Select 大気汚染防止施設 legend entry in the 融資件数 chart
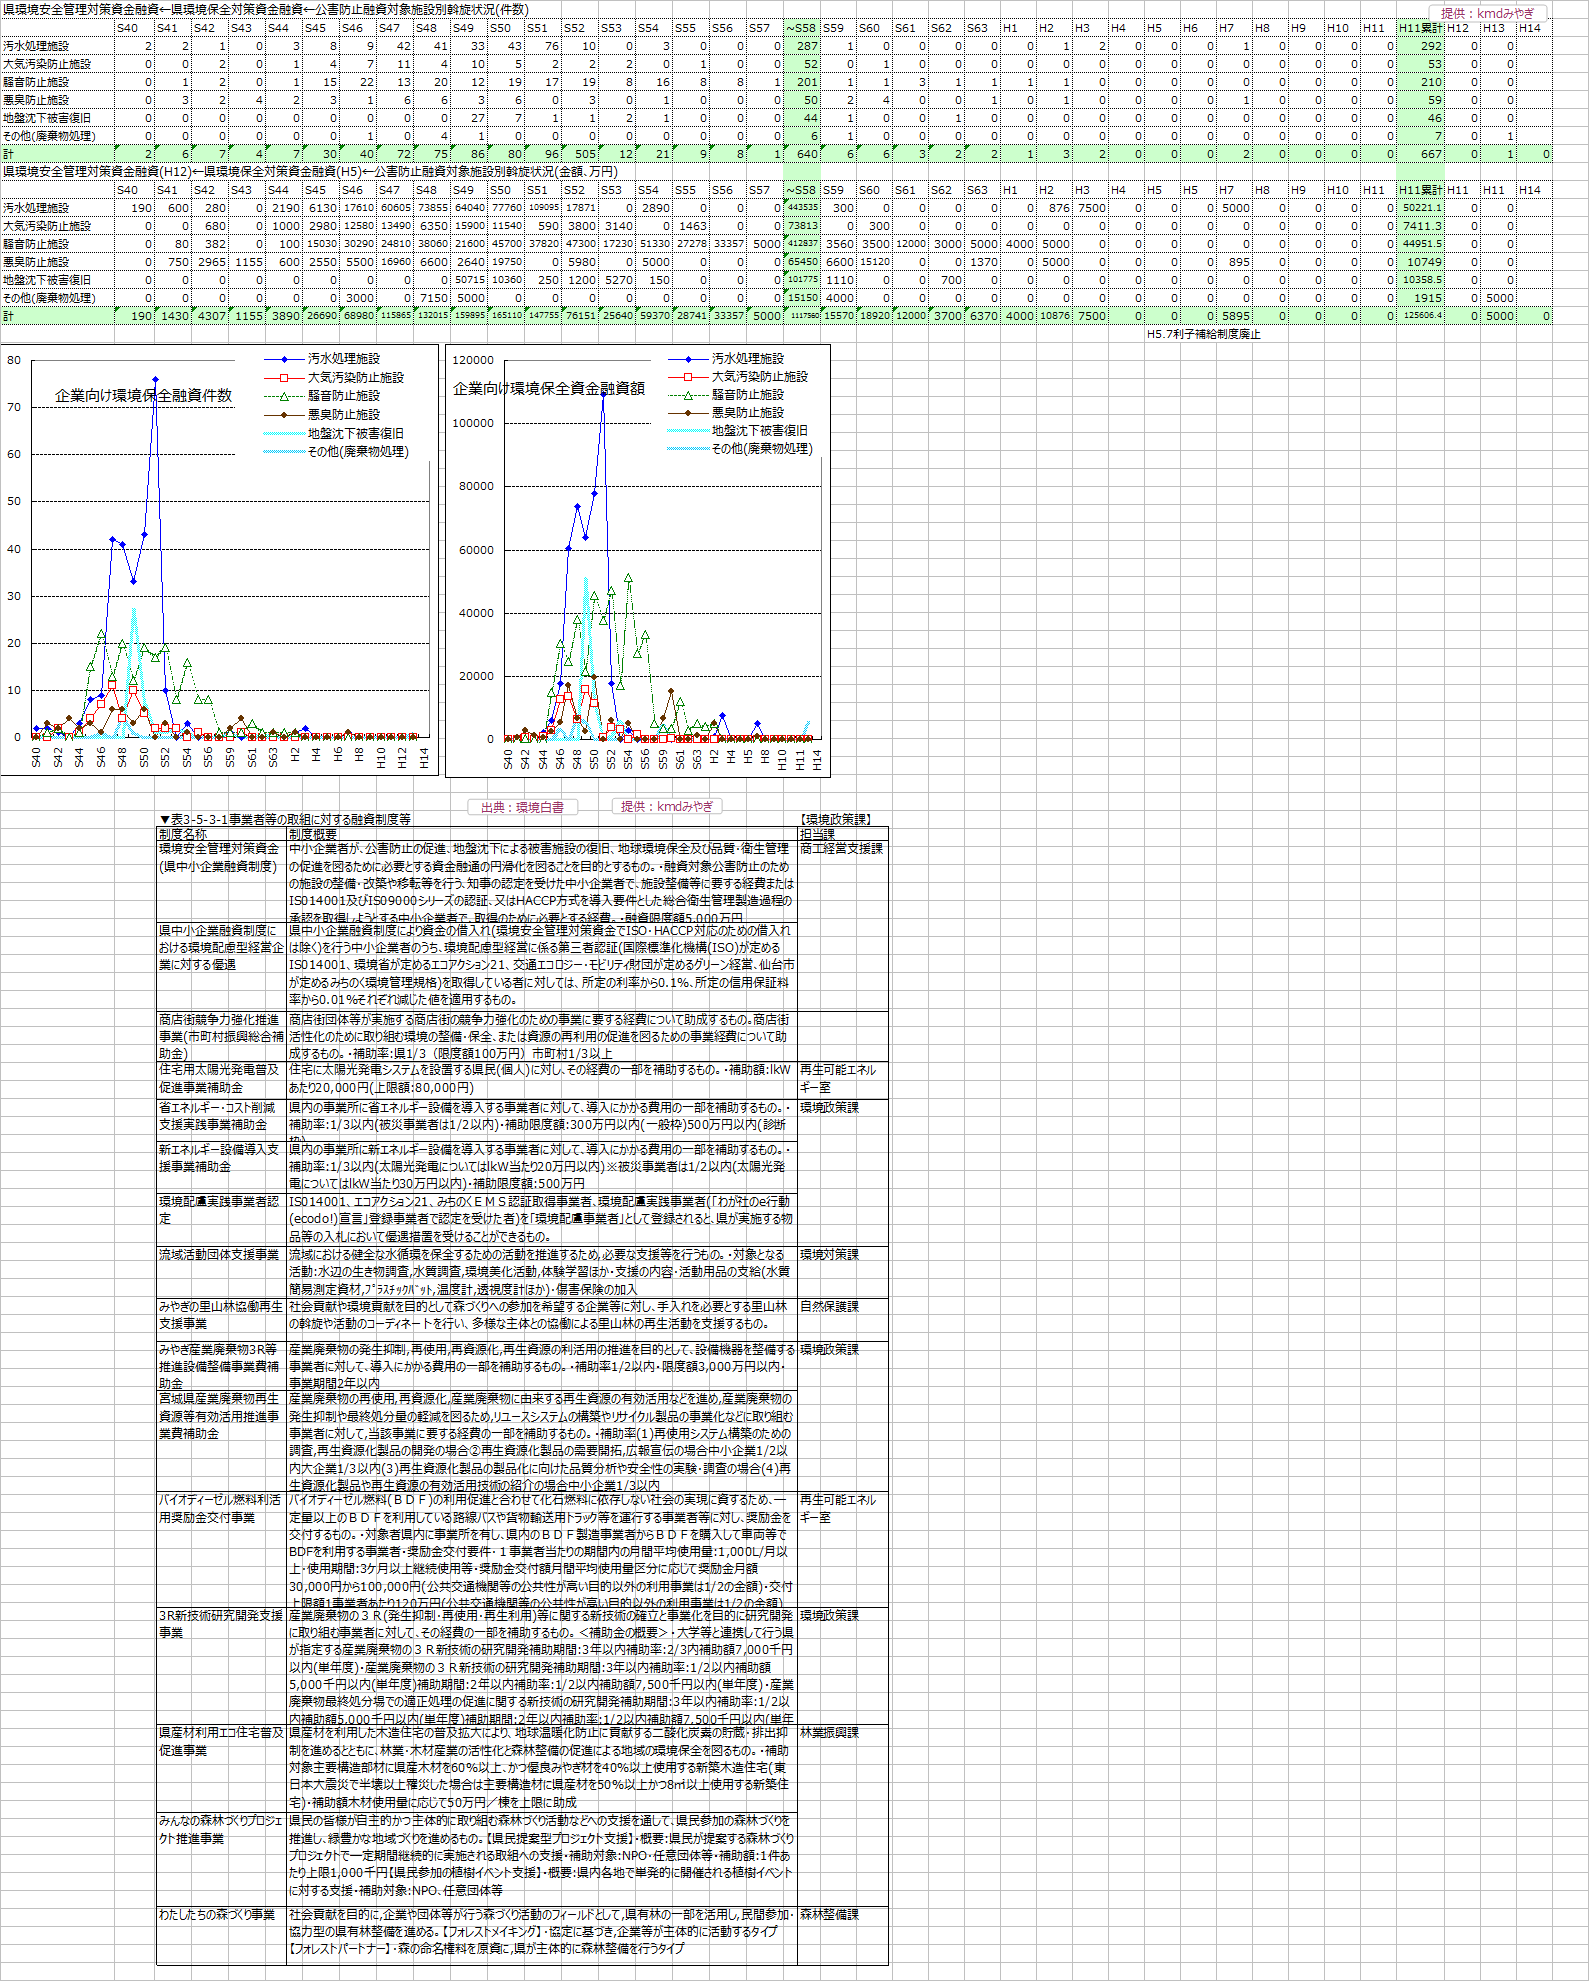The height and width of the screenshot is (1981, 1589). point(334,377)
